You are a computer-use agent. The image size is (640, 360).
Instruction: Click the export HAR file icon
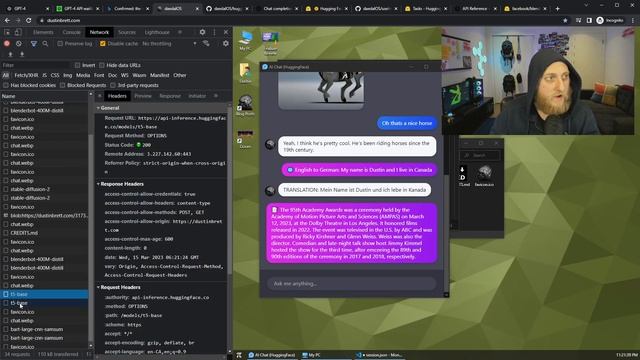tap(22, 54)
